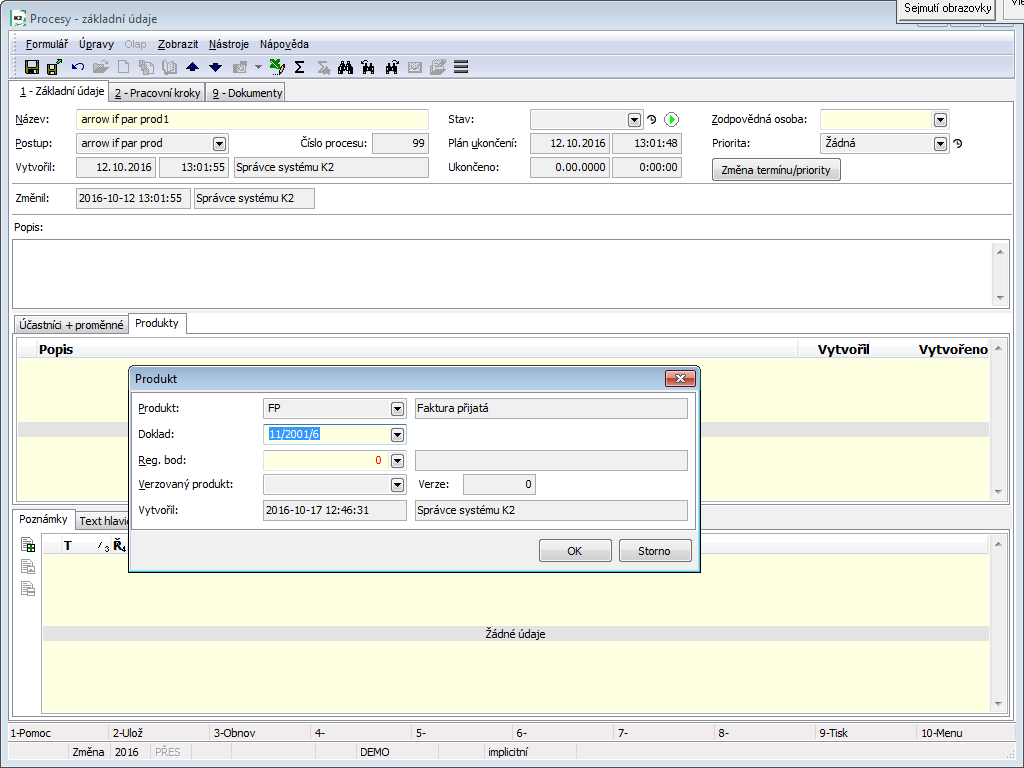
Task: Expand the Priorita dropdown set to Žádná
Action: (x=940, y=143)
